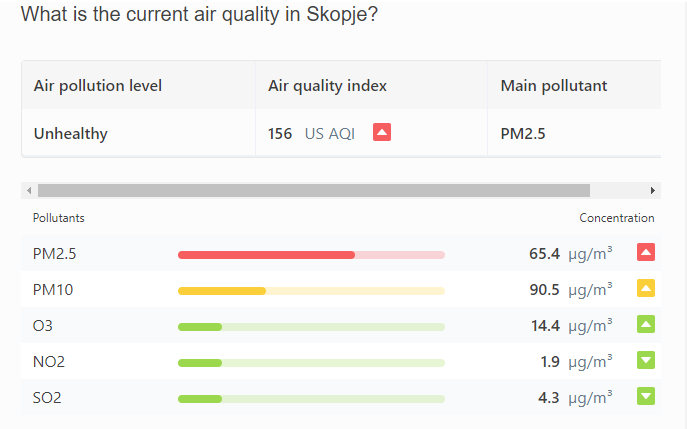Click the PM2.5 red concentration bar
The width and height of the screenshot is (687, 429).
[x=266, y=255]
